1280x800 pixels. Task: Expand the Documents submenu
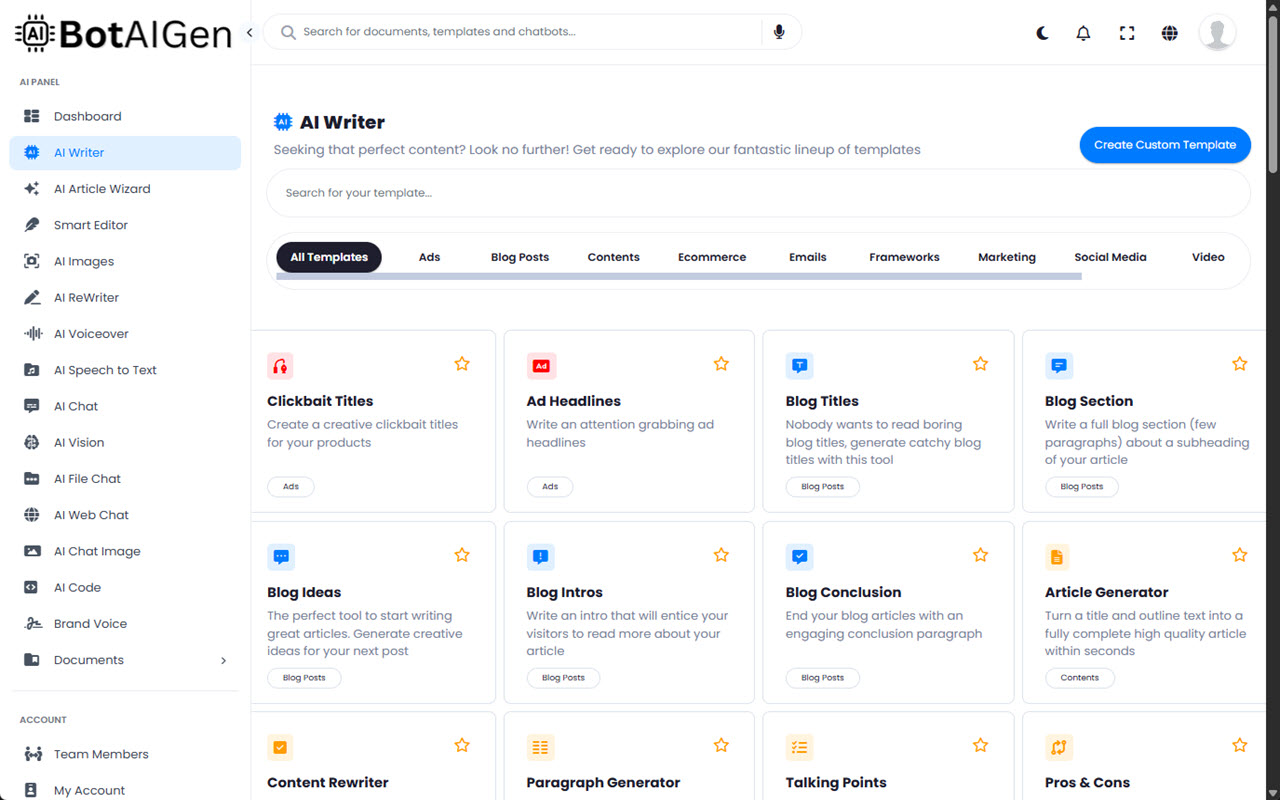point(223,660)
